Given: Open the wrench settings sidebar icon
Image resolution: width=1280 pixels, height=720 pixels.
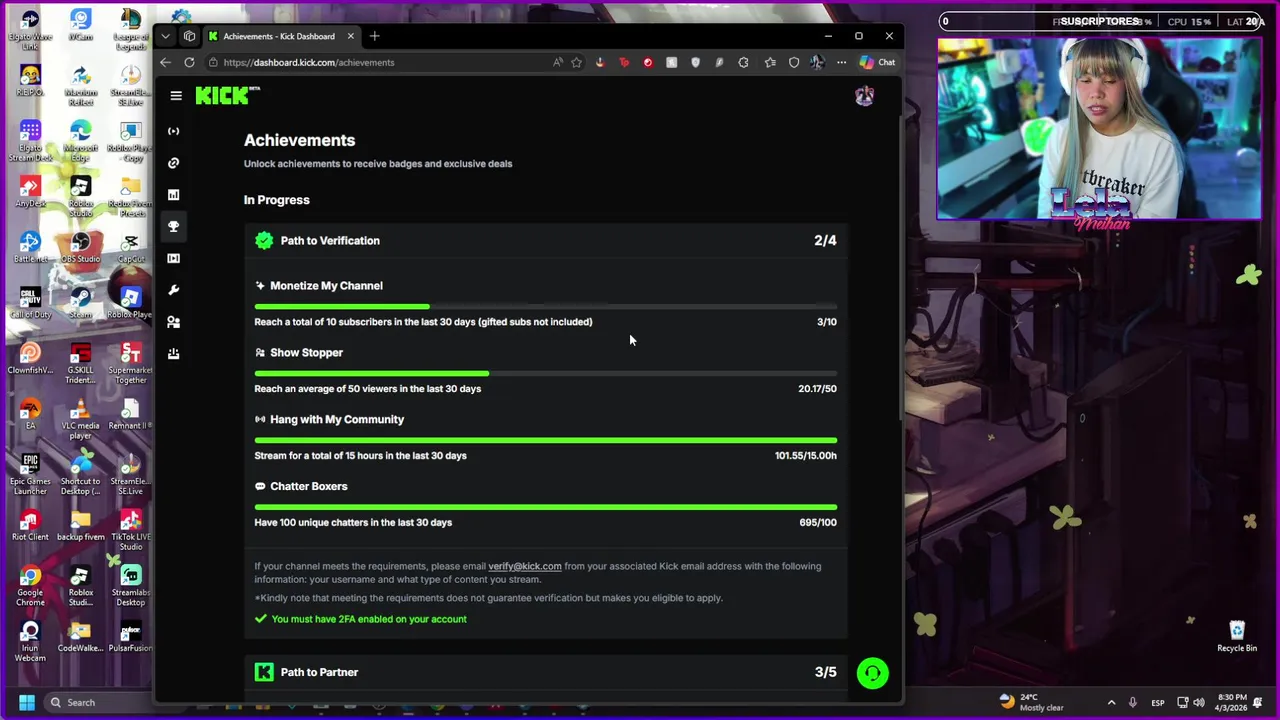Looking at the screenshot, I should pyautogui.click(x=173, y=290).
